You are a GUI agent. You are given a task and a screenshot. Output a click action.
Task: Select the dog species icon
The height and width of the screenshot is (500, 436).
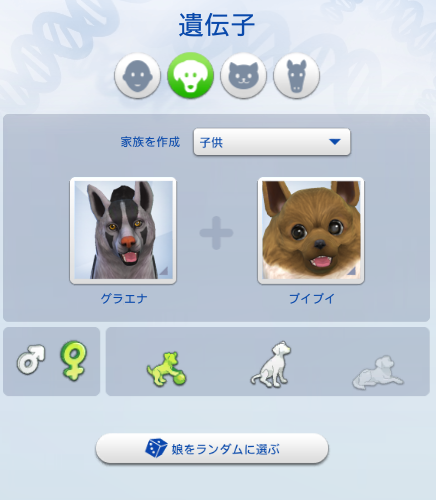click(x=190, y=76)
